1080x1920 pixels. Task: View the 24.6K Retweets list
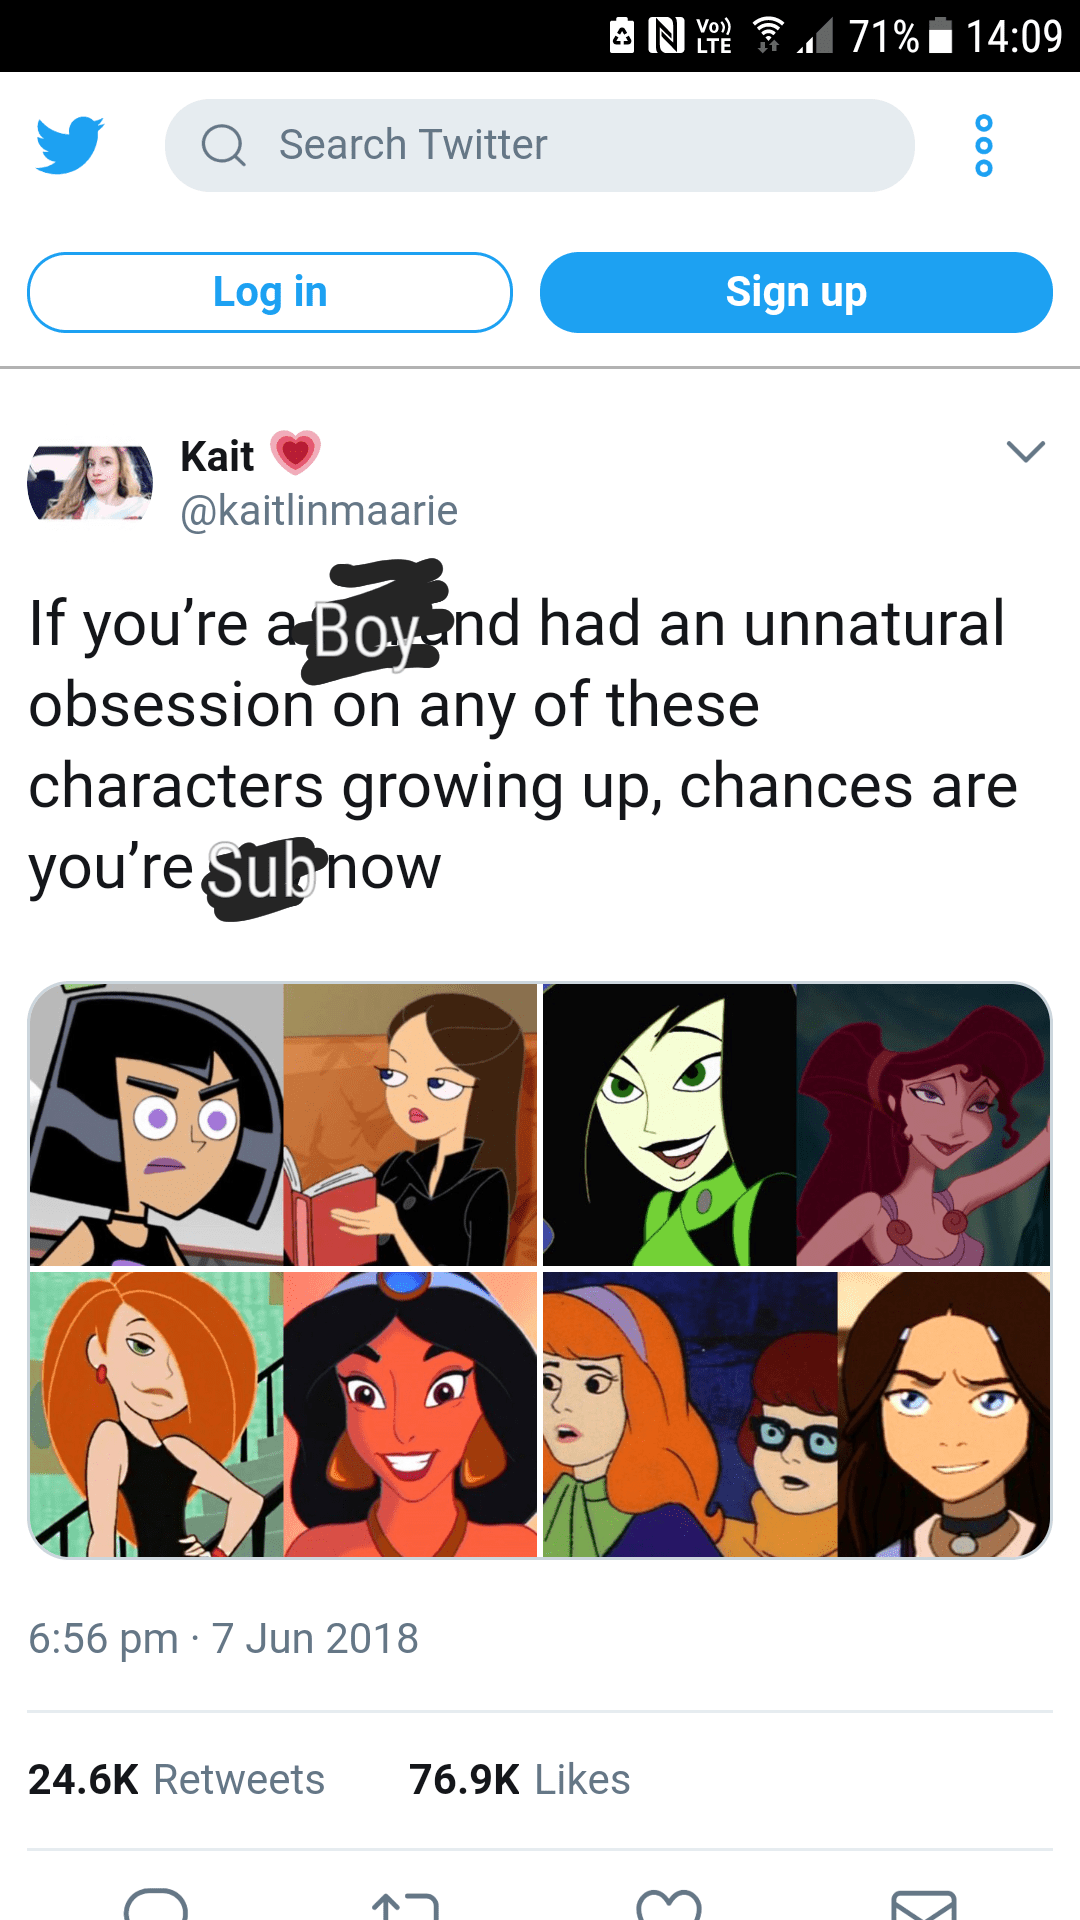pos(176,1780)
